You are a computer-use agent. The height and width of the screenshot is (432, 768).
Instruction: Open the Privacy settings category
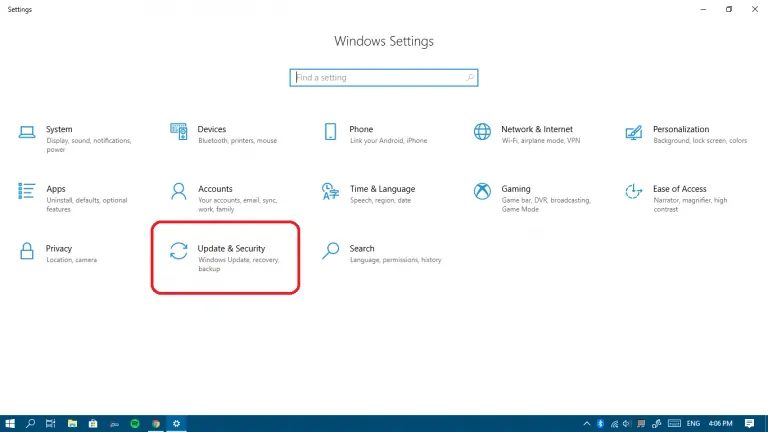(57, 253)
